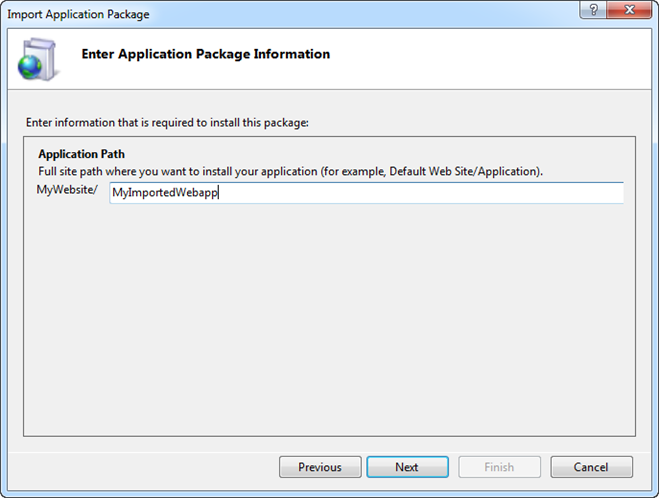Click blank white header area right of heading

pos(500,58)
